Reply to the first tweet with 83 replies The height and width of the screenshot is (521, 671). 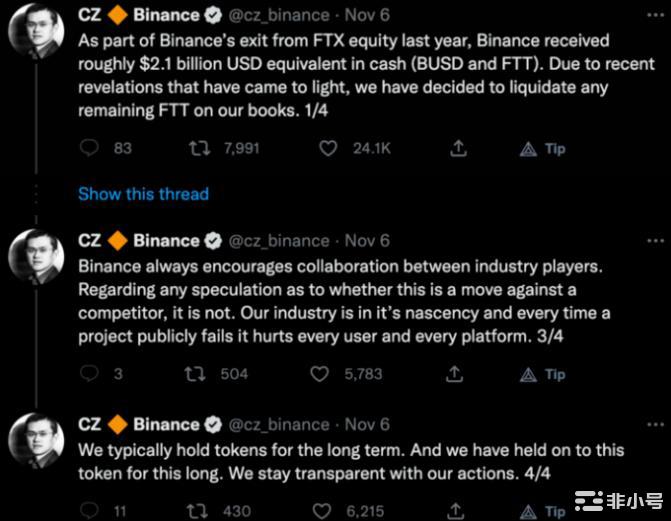click(x=89, y=148)
